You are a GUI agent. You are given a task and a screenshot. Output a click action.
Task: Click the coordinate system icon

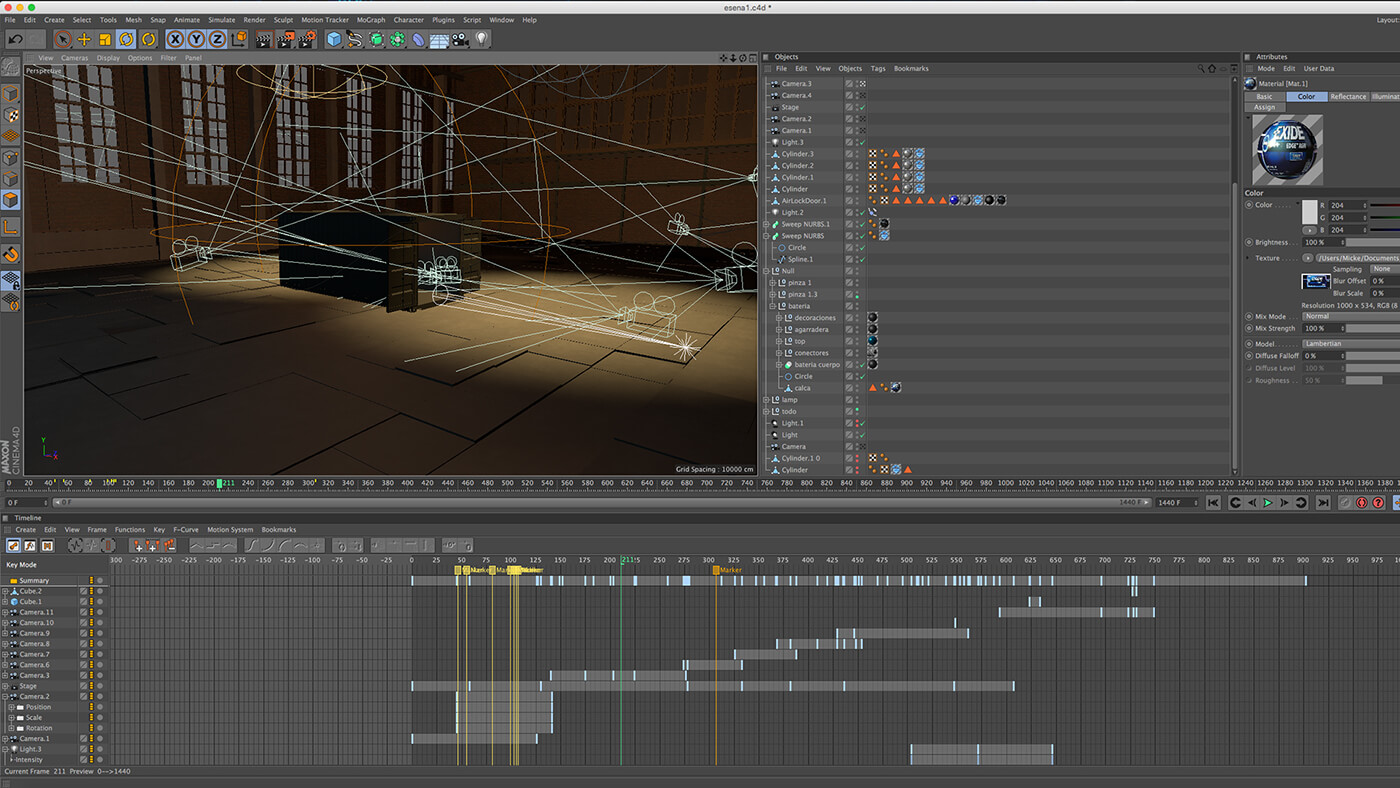pyautogui.click(x=238, y=39)
